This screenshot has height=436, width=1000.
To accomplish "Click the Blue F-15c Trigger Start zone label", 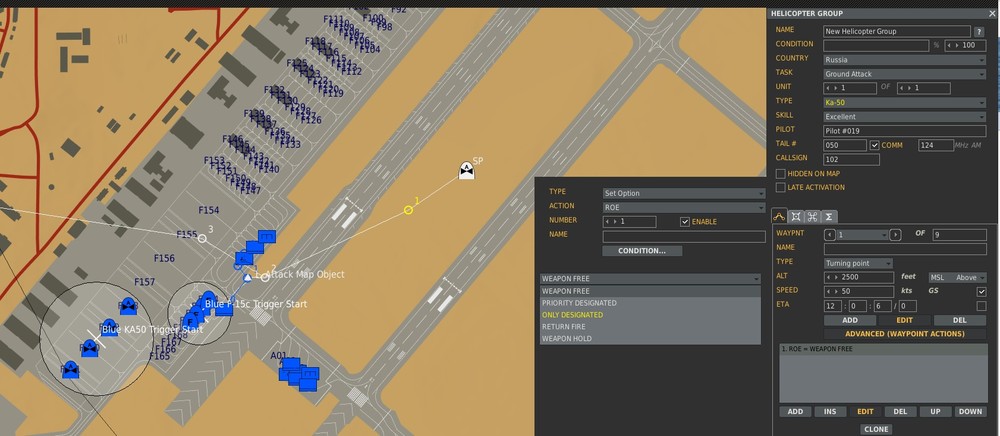I will click(x=256, y=304).
